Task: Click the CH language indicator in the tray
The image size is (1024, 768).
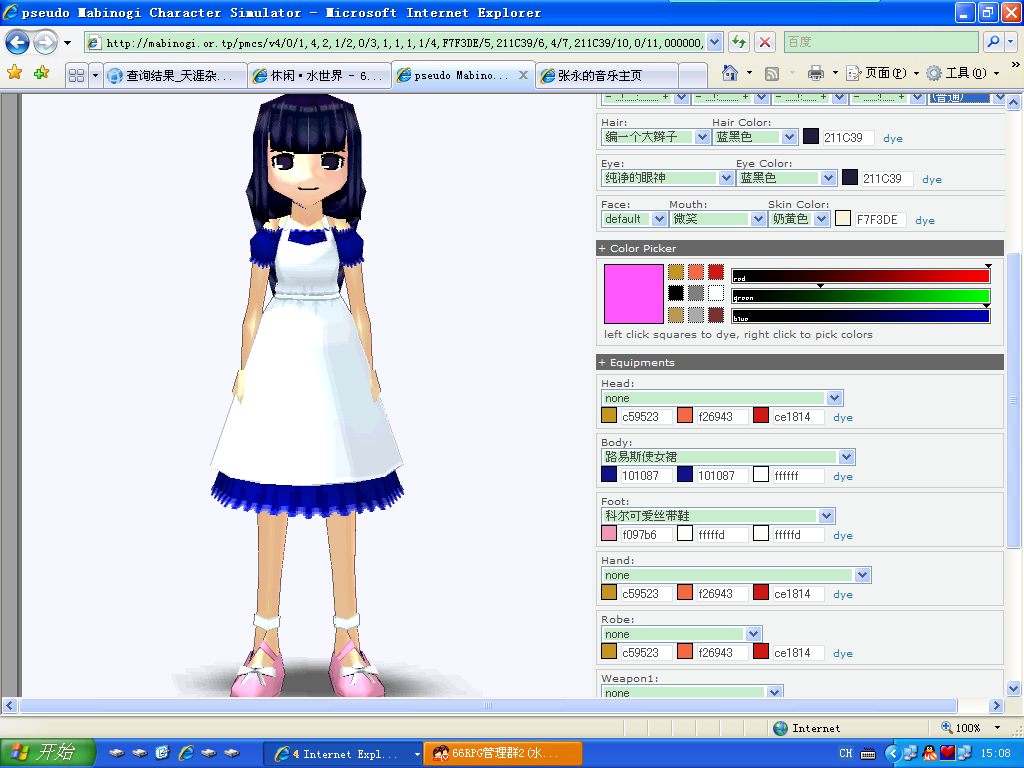Action: (x=846, y=753)
